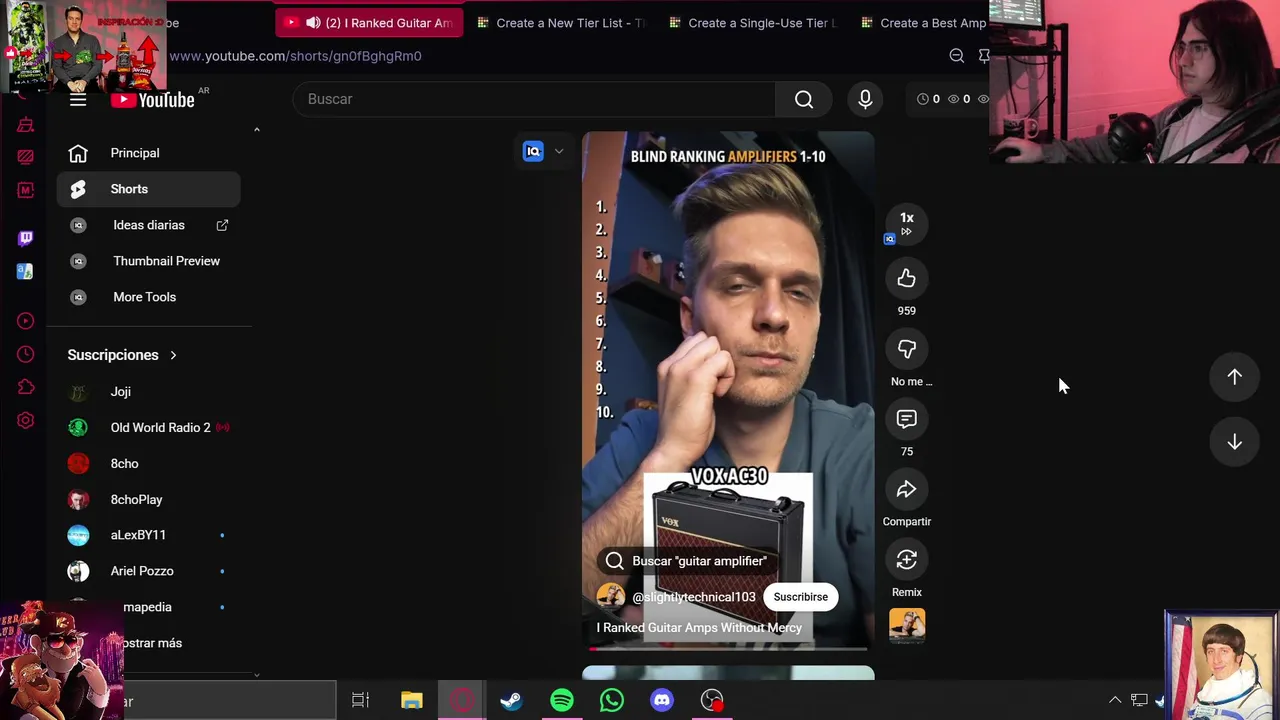Open Twitch in Opera GX sidebar
This screenshot has height=720, width=1280.
pyautogui.click(x=26, y=238)
